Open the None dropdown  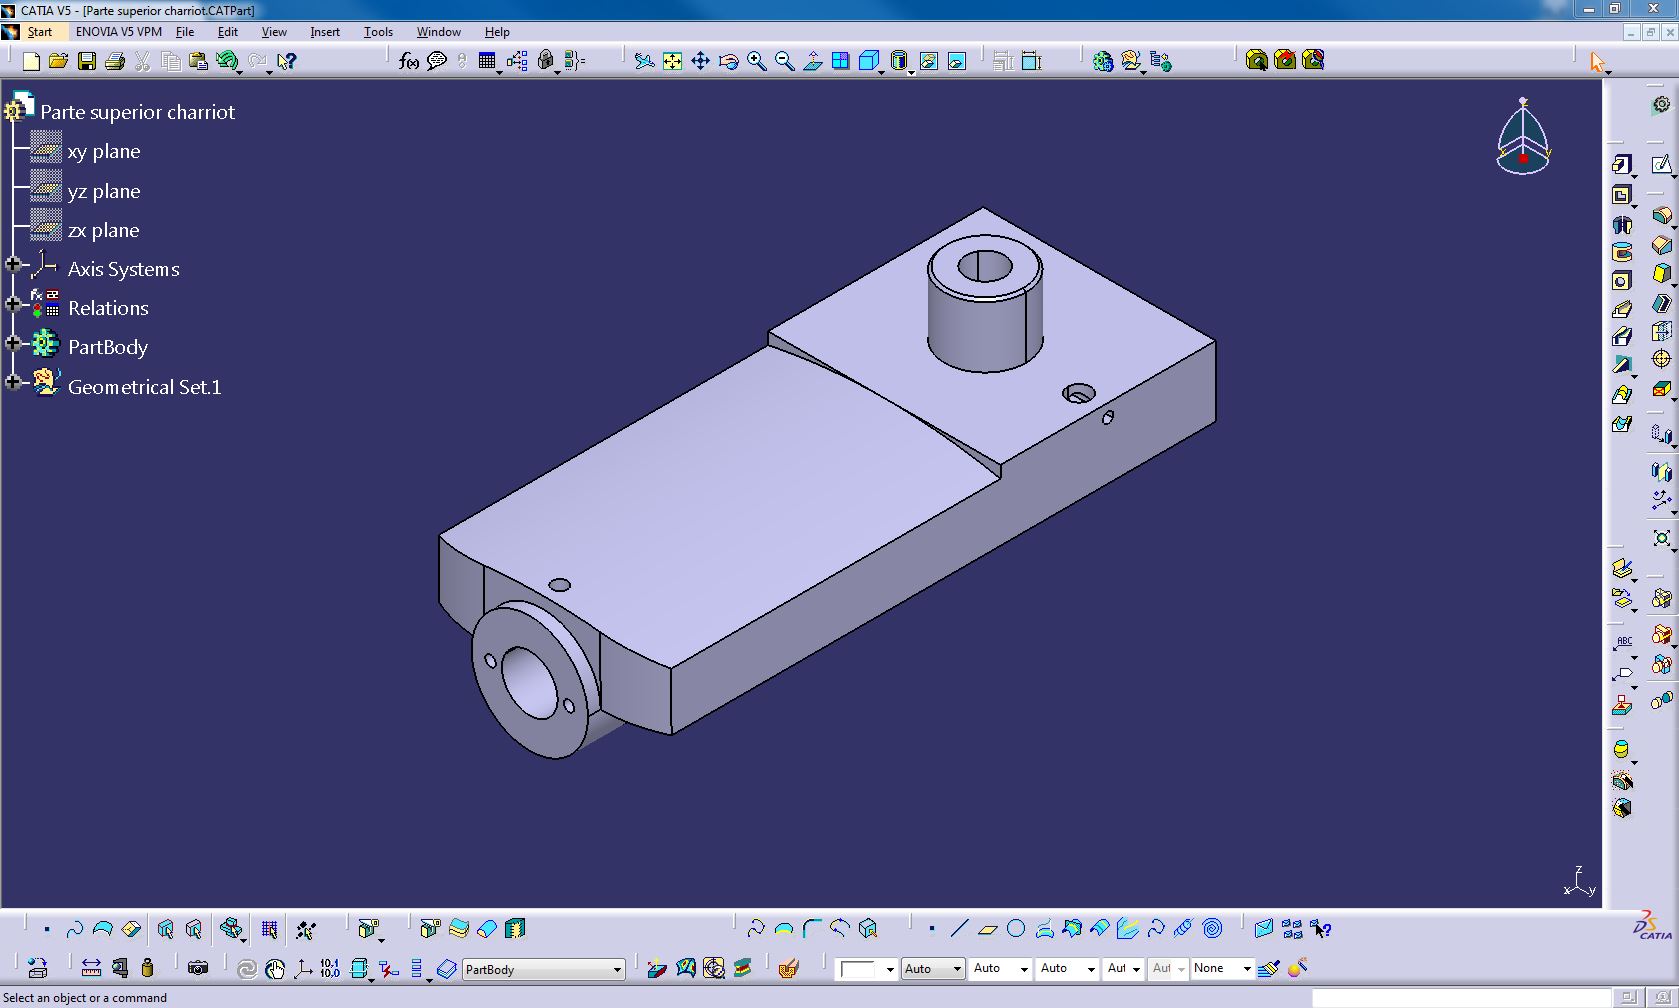1221,968
